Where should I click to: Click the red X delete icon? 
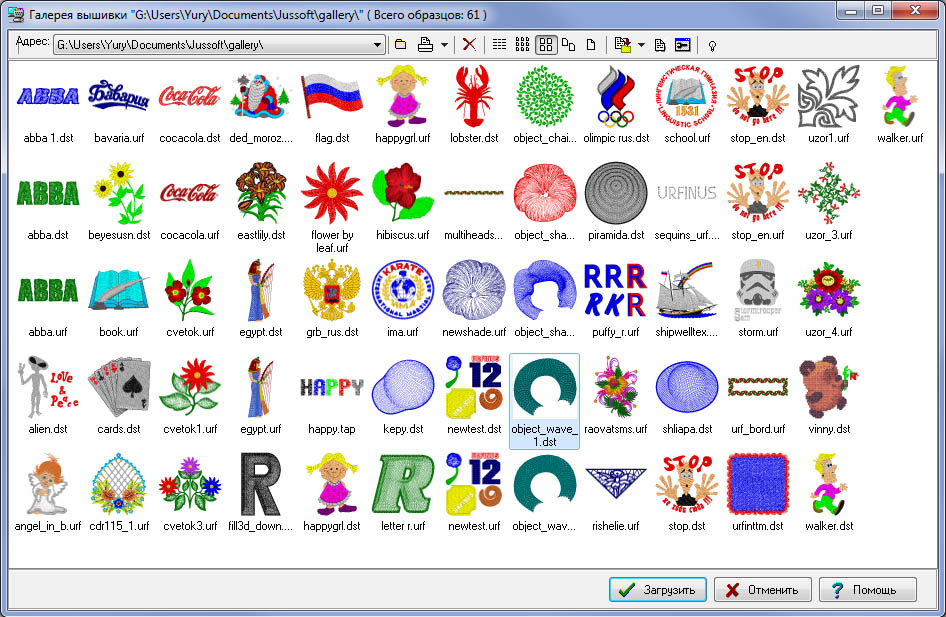point(469,45)
